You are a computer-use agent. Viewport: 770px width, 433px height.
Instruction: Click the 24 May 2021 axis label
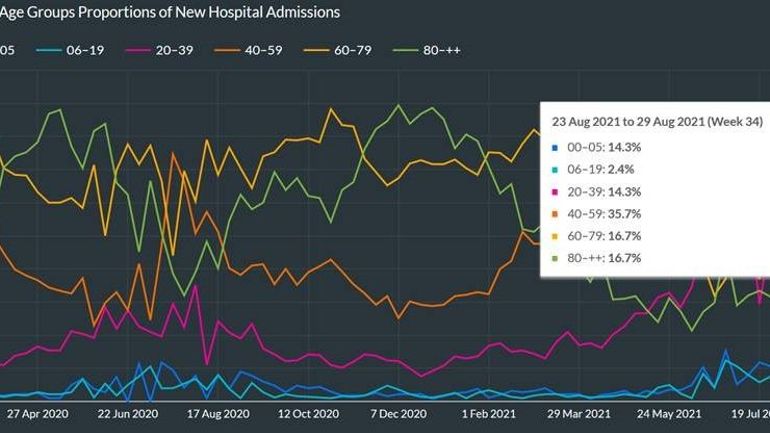[669, 414]
